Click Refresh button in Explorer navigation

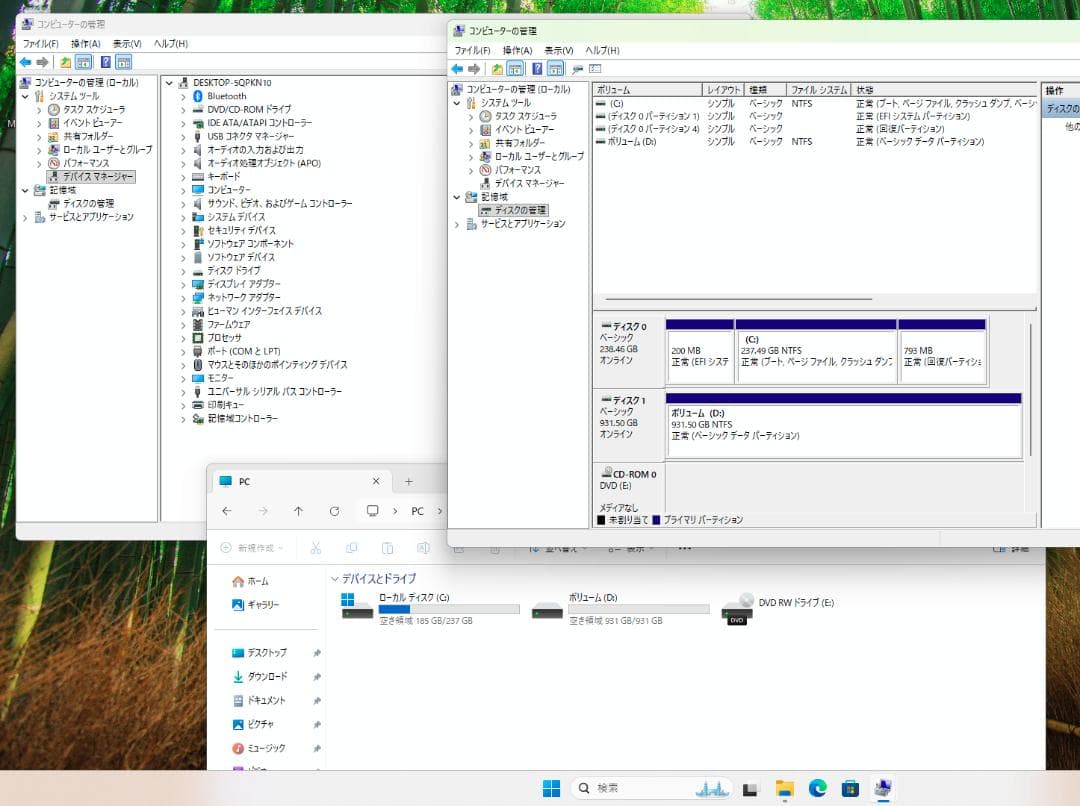pos(334,511)
